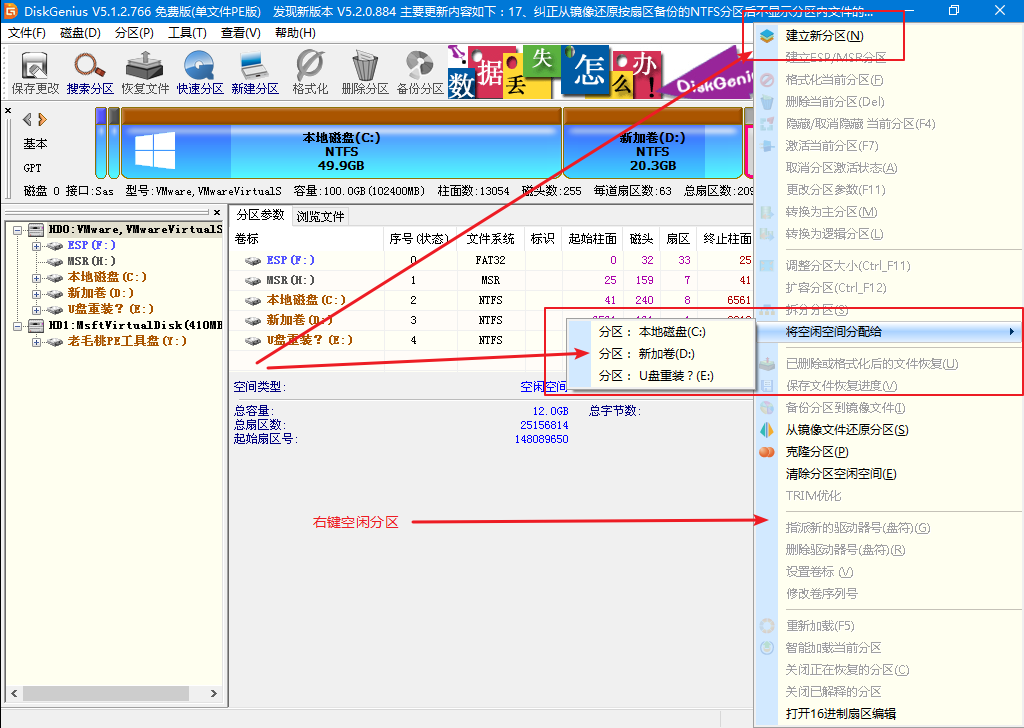Viewport: 1024px width, 728px height.
Task: Expand 本地磁盘(C:) node in disk tree
Action: click(x=37, y=278)
